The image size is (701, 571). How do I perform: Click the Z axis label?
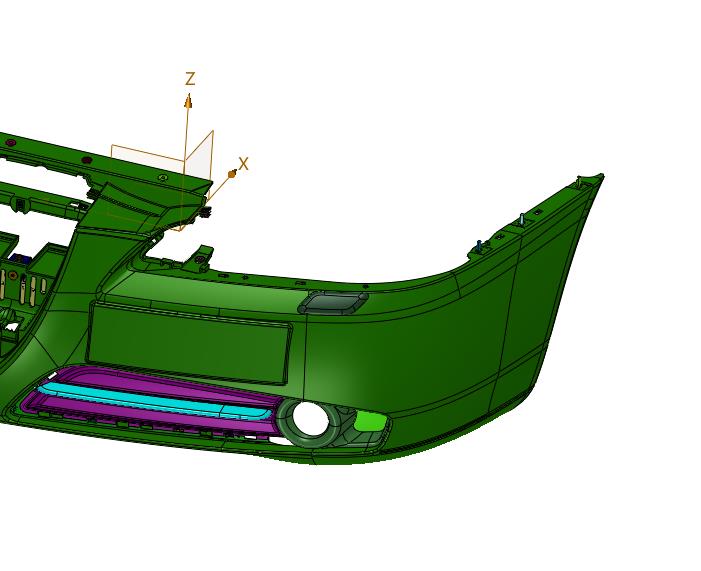coord(190,79)
